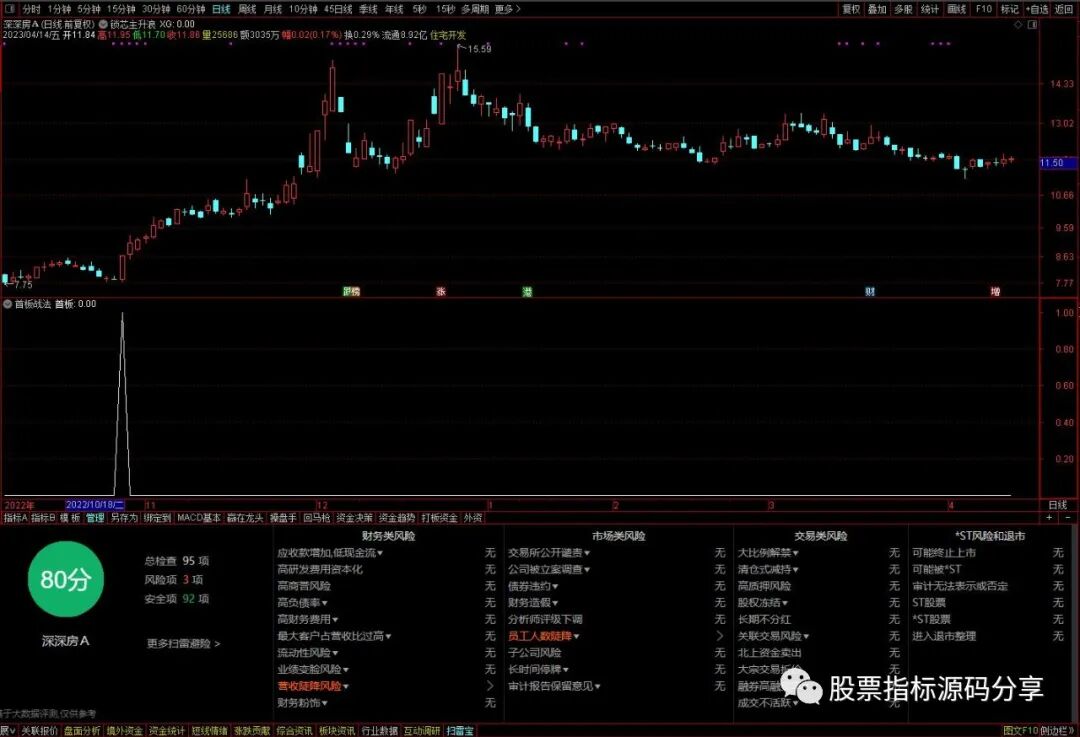Image resolution: width=1080 pixels, height=737 pixels.
Task: Expand the 财务粉饰 item
Action: tap(302, 703)
